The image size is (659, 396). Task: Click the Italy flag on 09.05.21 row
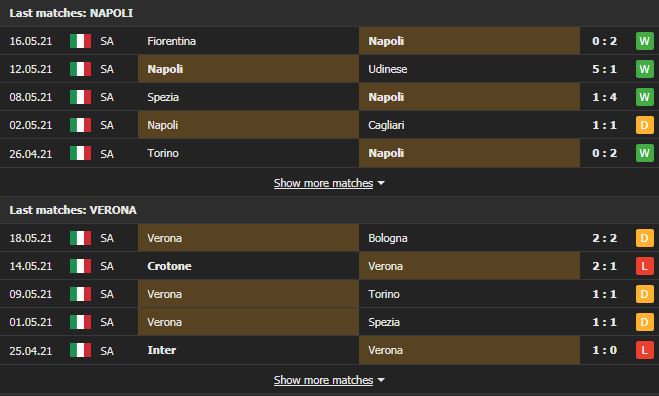click(80, 294)
